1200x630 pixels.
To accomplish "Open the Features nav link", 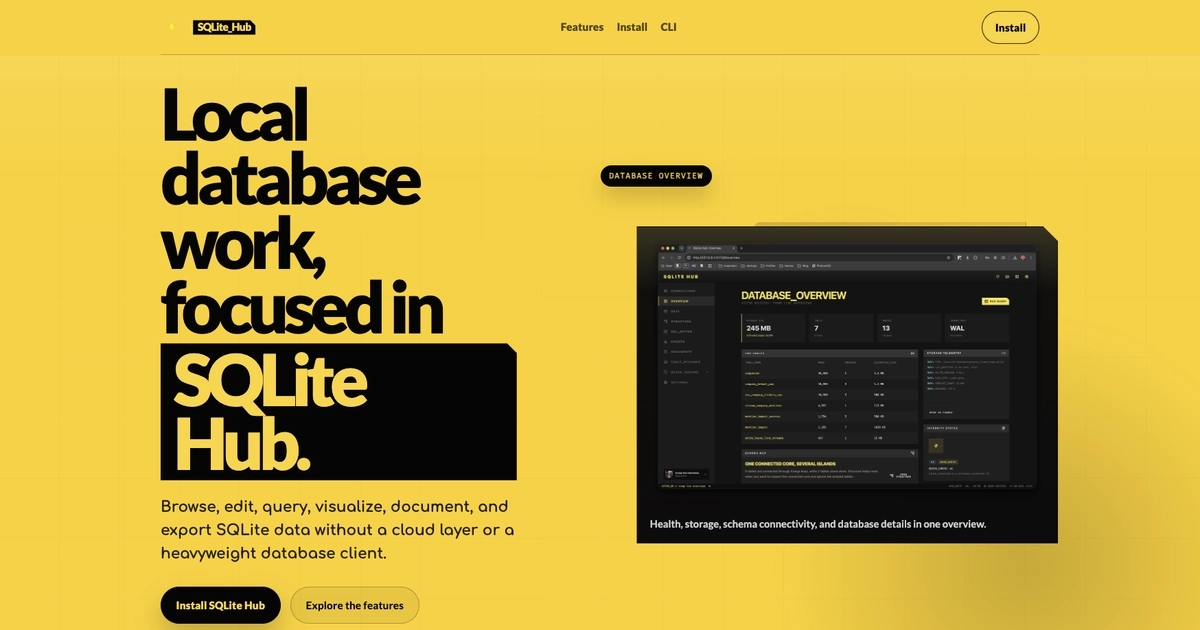I will [x=582, y=27].
